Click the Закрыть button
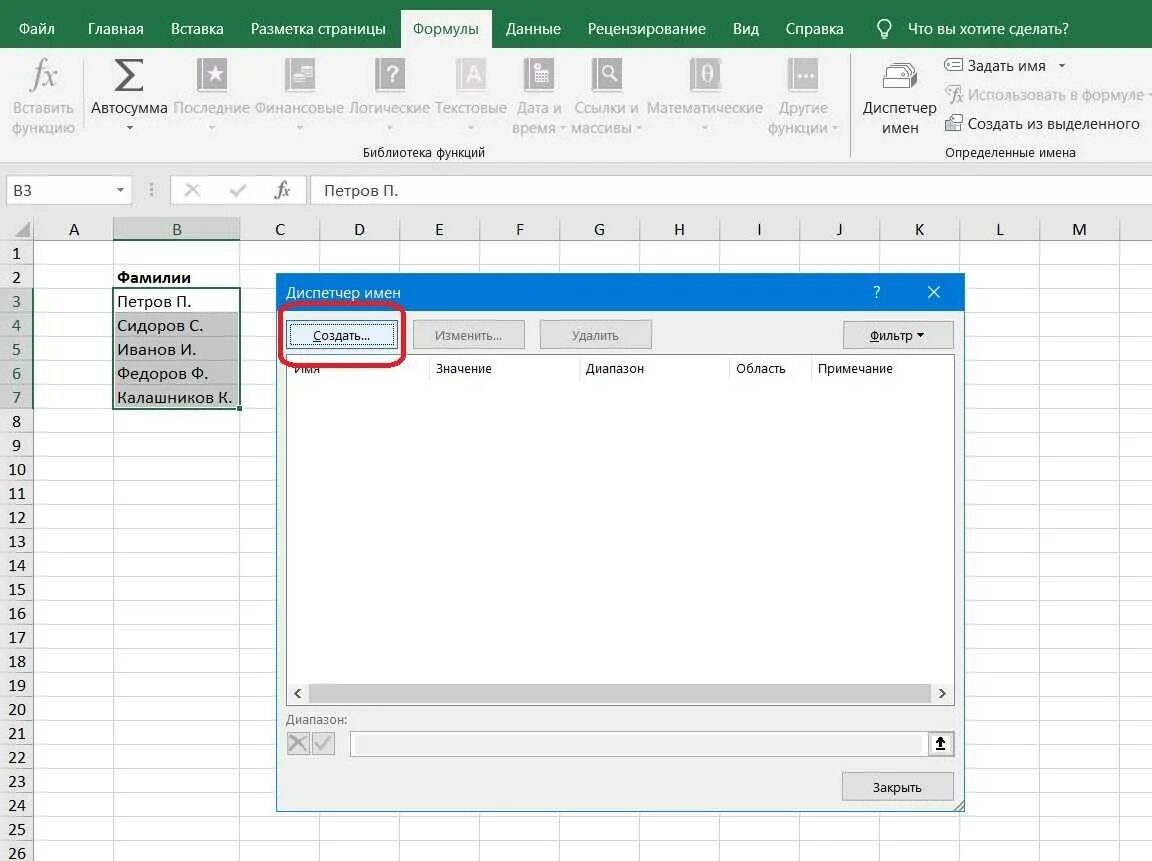1152x861 pixels. coord(897,787)
